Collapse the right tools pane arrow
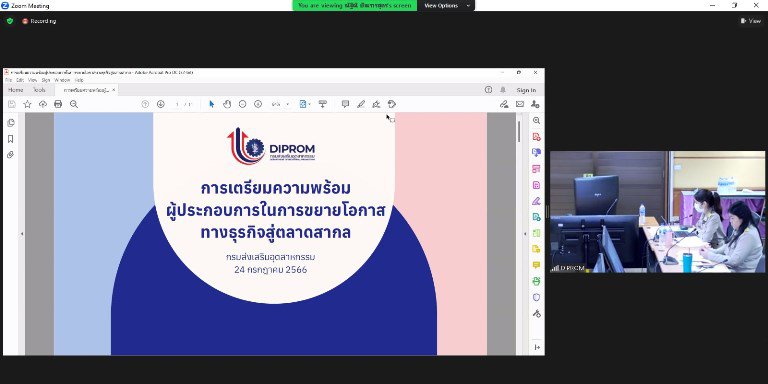The height and width of the screenshot is (384, 768). tap(537, 347)
